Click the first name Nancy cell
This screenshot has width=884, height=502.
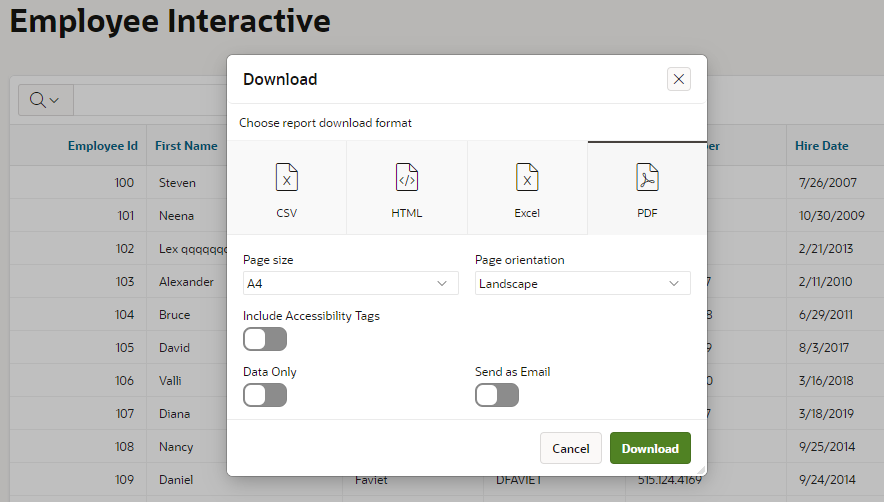[176, 447]
